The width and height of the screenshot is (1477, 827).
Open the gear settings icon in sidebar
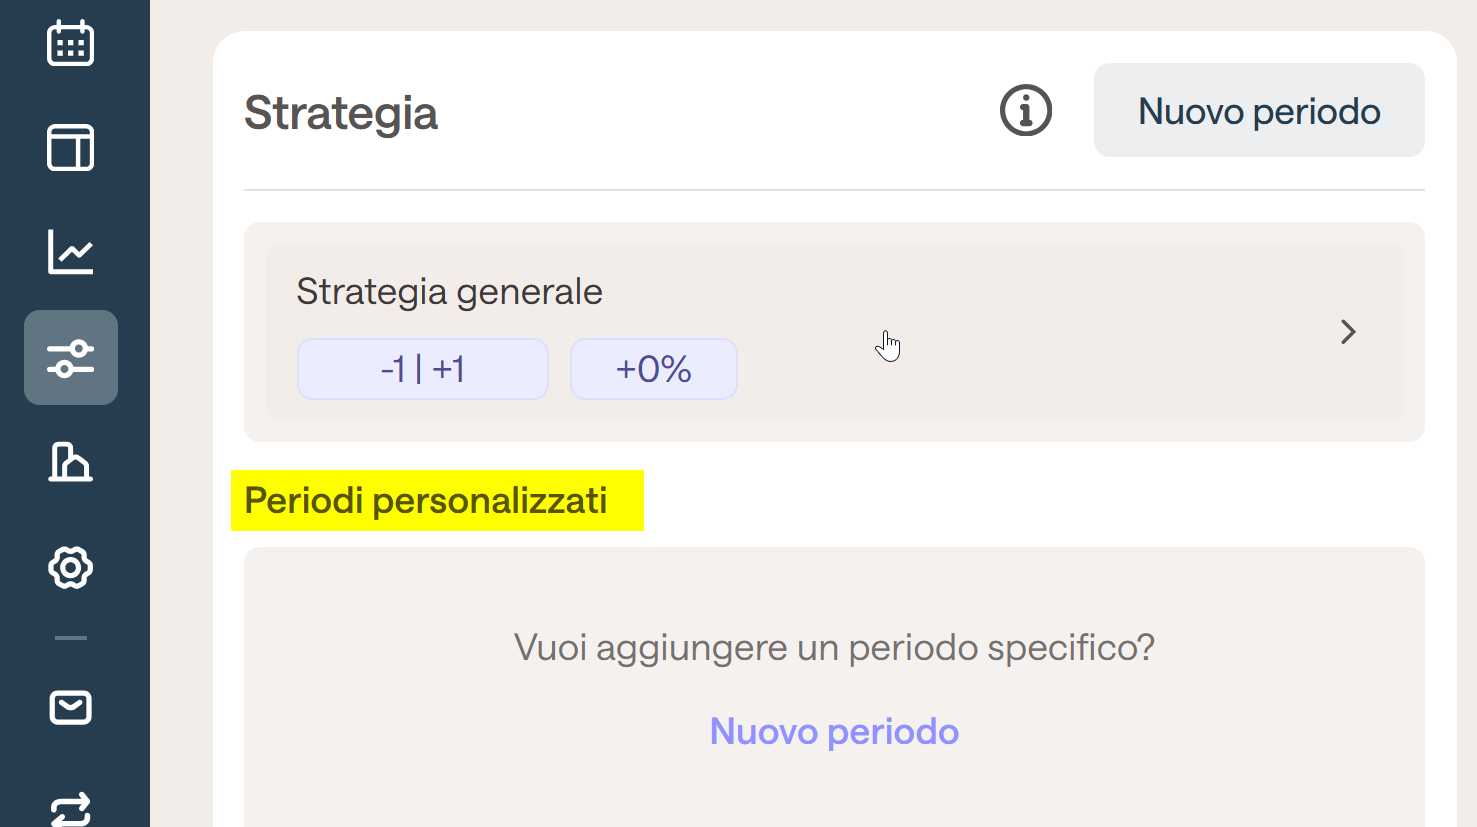tap(71, 567)
